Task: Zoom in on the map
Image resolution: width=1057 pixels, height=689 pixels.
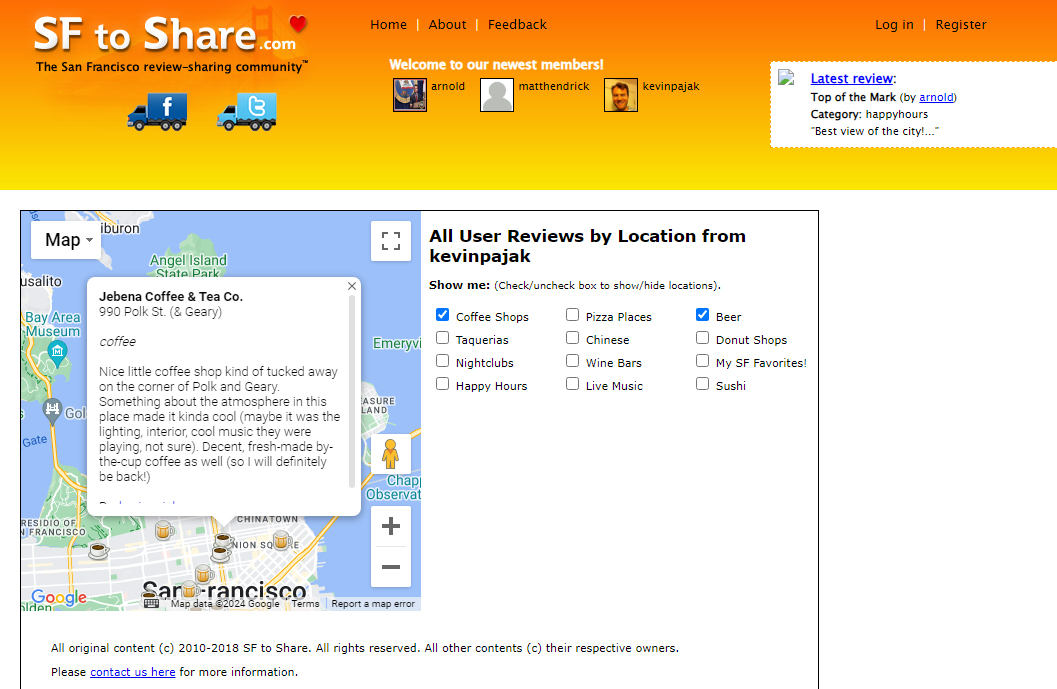Action: click(391, 526)
